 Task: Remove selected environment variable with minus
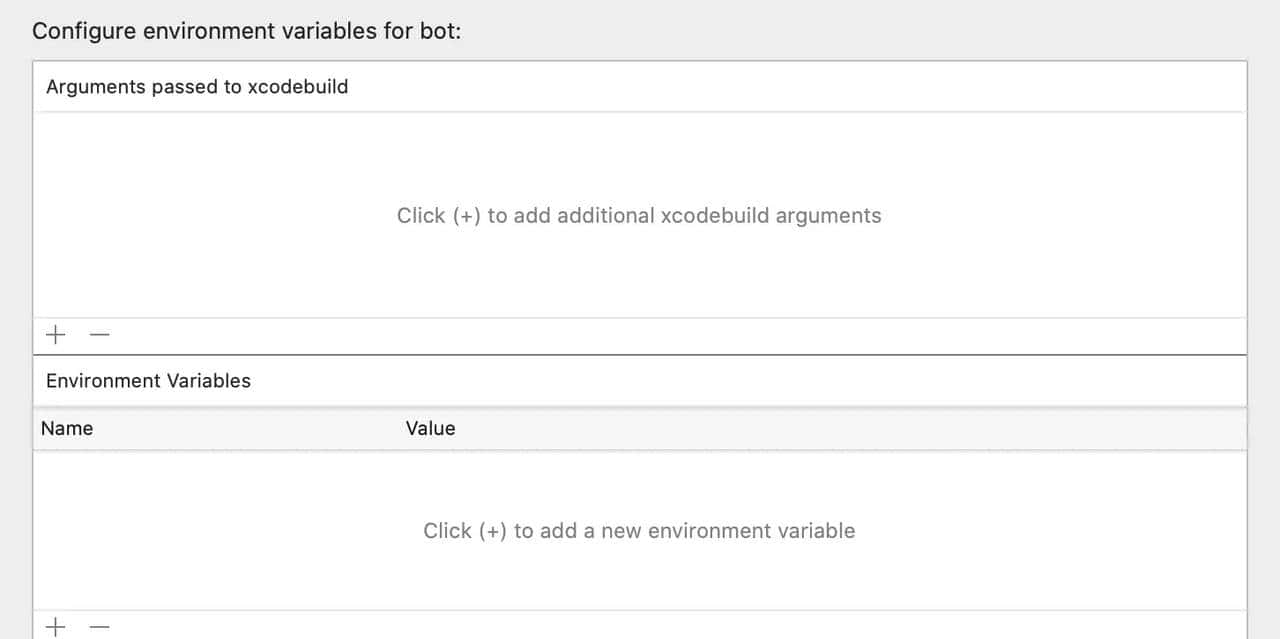click(98, 627)
